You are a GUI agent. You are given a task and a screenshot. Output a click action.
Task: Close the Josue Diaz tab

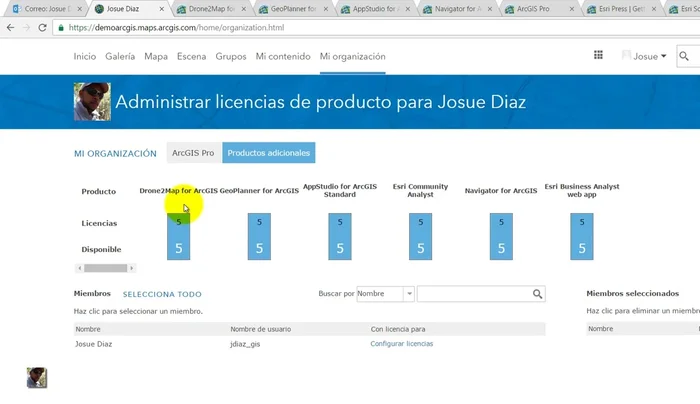point(162,8)
